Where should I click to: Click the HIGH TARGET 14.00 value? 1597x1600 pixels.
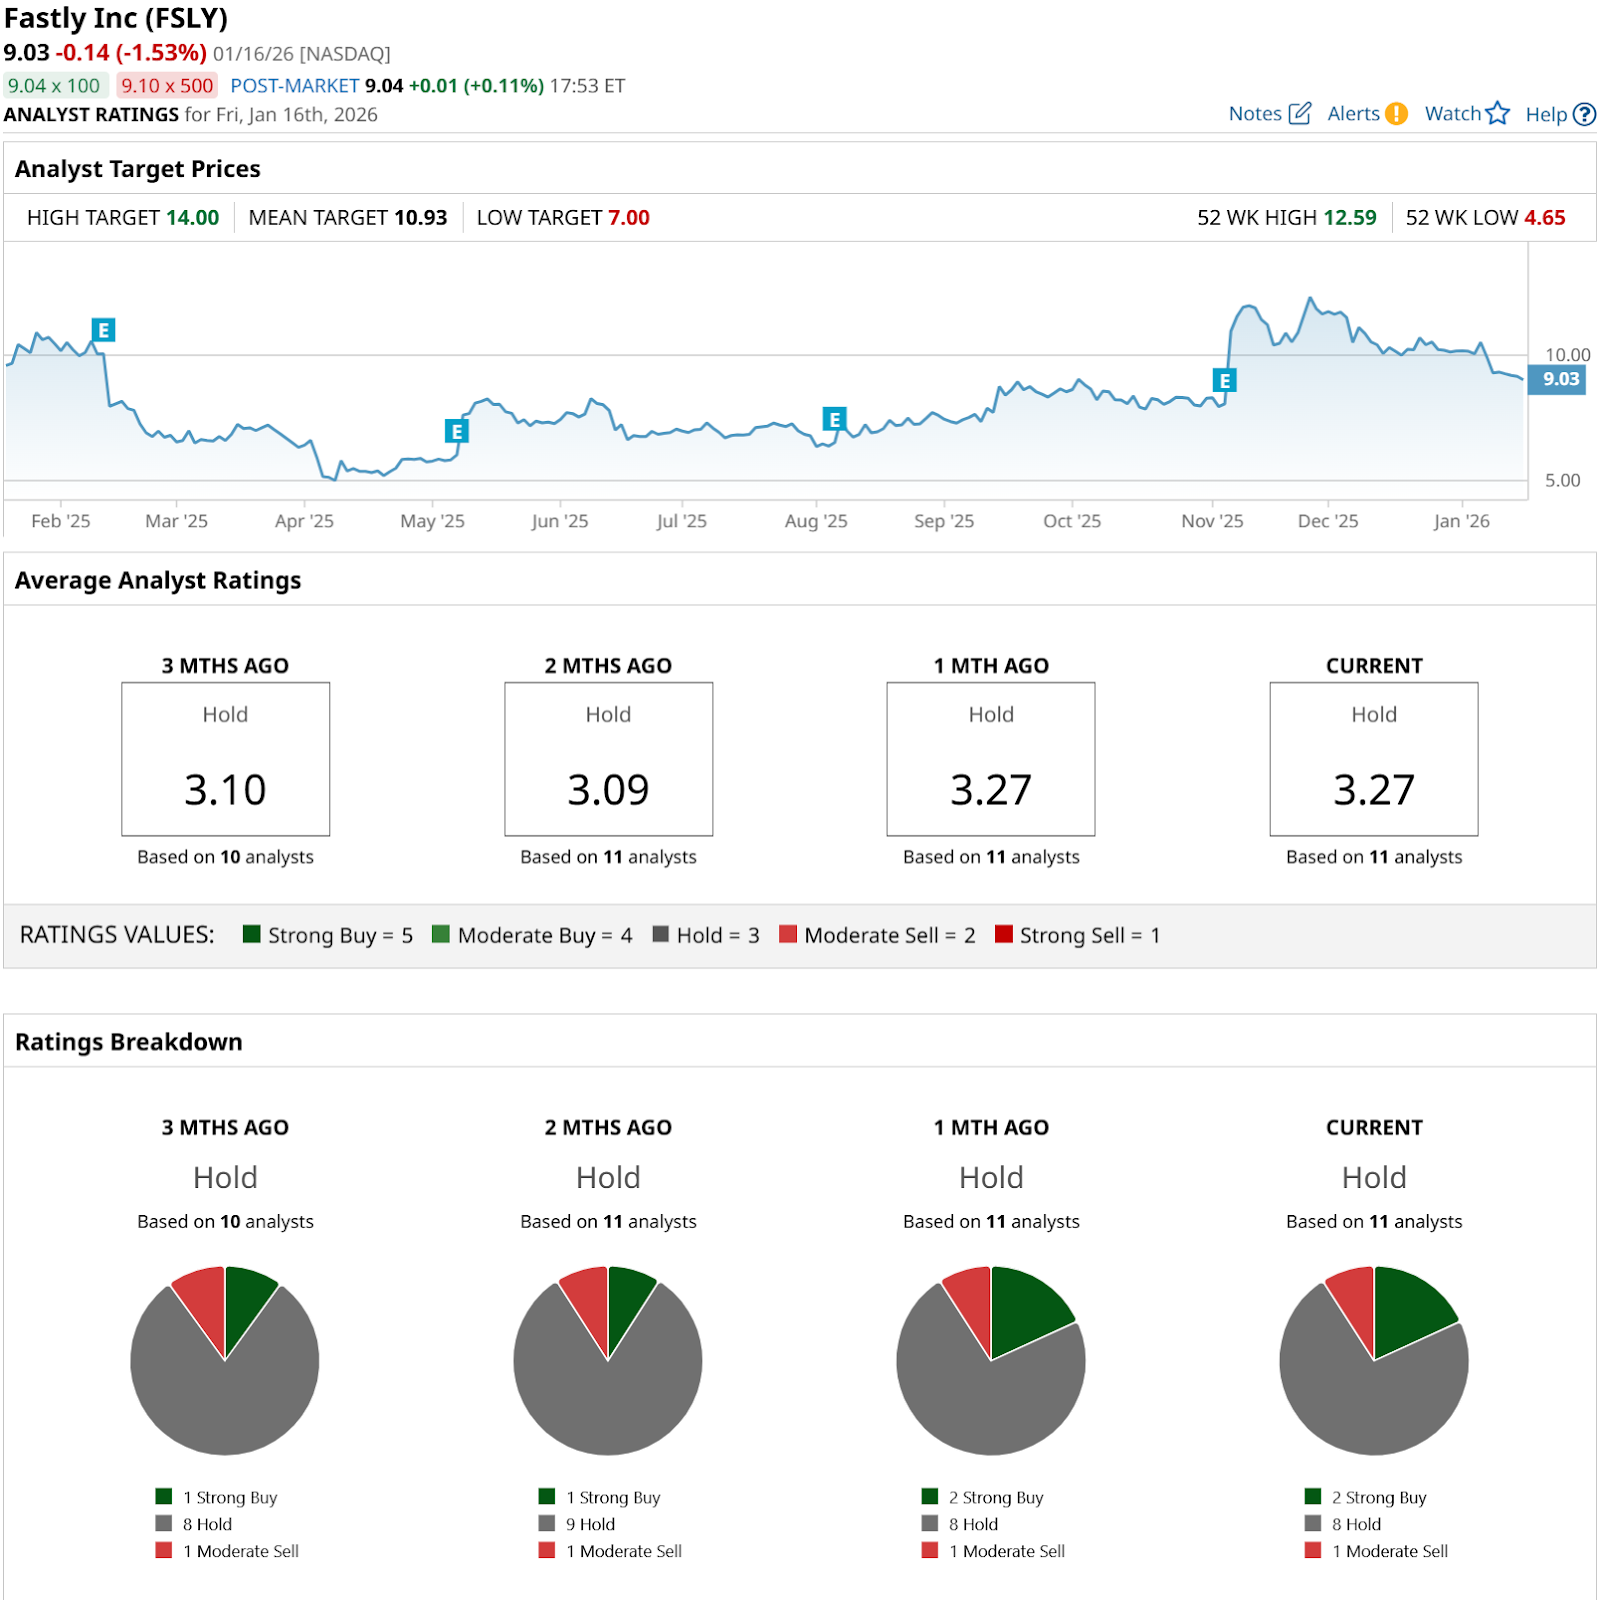tap(192, 218)
